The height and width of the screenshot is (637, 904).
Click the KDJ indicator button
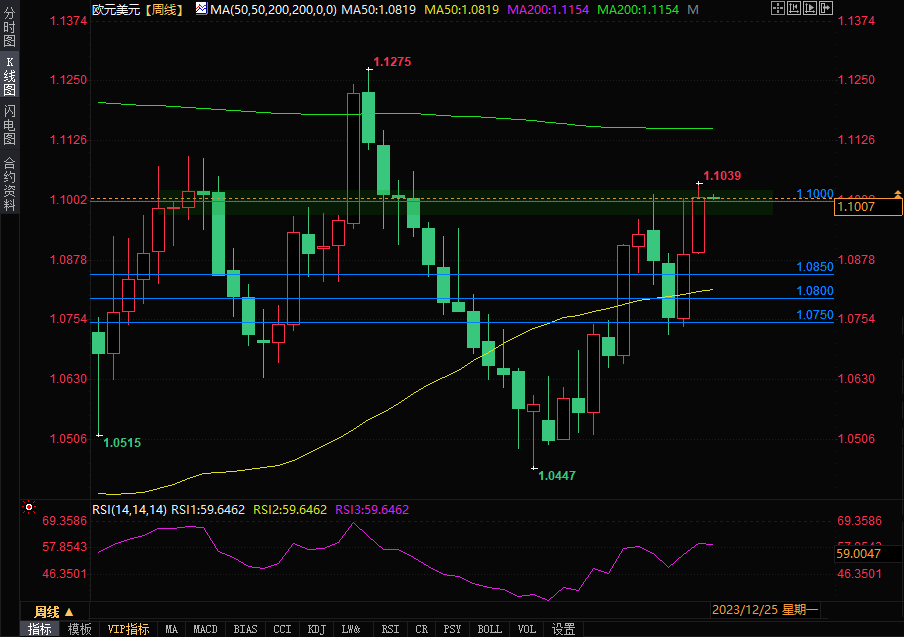317,629
